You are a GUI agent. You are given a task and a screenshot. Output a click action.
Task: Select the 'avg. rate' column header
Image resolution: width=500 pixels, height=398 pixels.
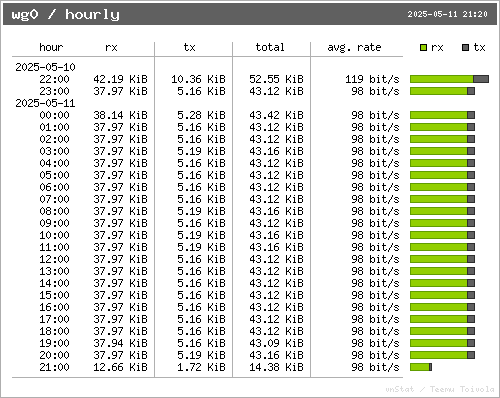[354, 47]
